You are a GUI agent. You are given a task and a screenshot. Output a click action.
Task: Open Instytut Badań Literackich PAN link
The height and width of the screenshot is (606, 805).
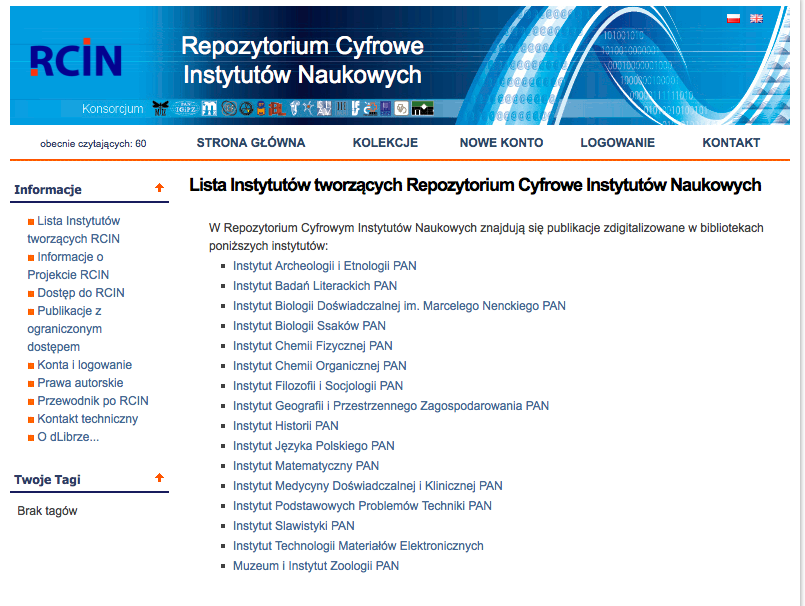315,286
